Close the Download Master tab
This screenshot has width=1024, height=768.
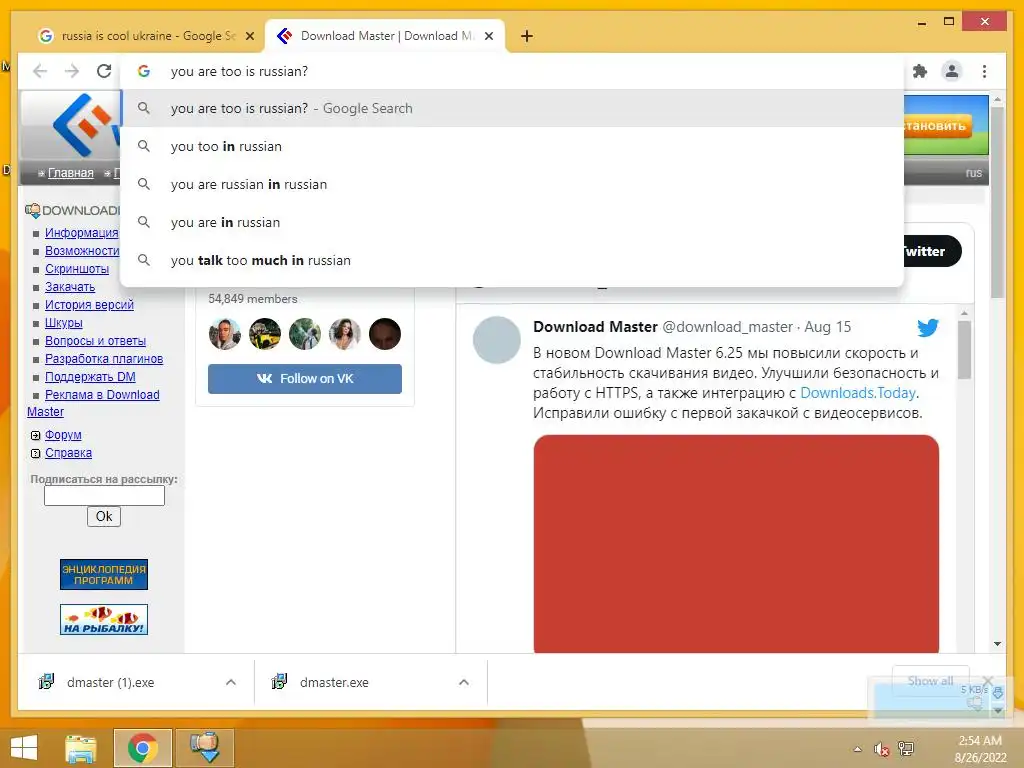[488, 36]
